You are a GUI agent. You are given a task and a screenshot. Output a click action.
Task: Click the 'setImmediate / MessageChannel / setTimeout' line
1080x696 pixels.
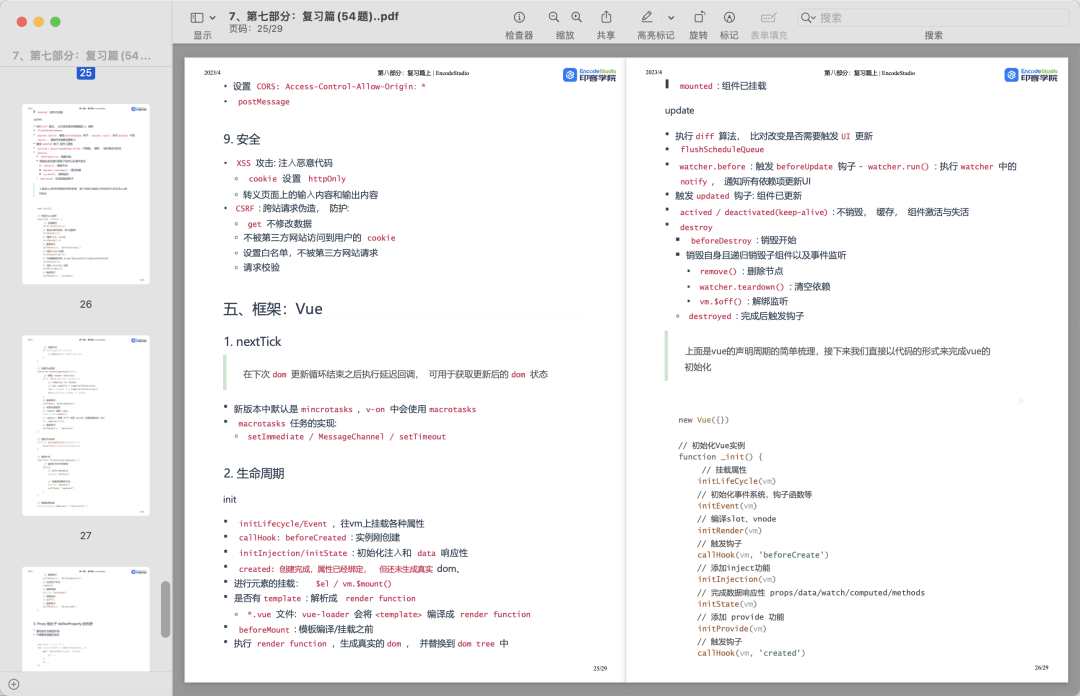pos(346,437)
